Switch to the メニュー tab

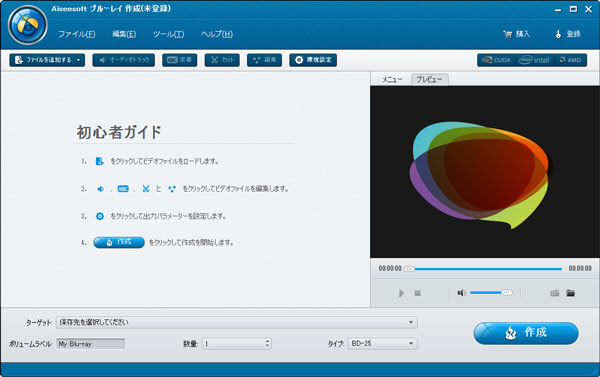coord(392,80)
